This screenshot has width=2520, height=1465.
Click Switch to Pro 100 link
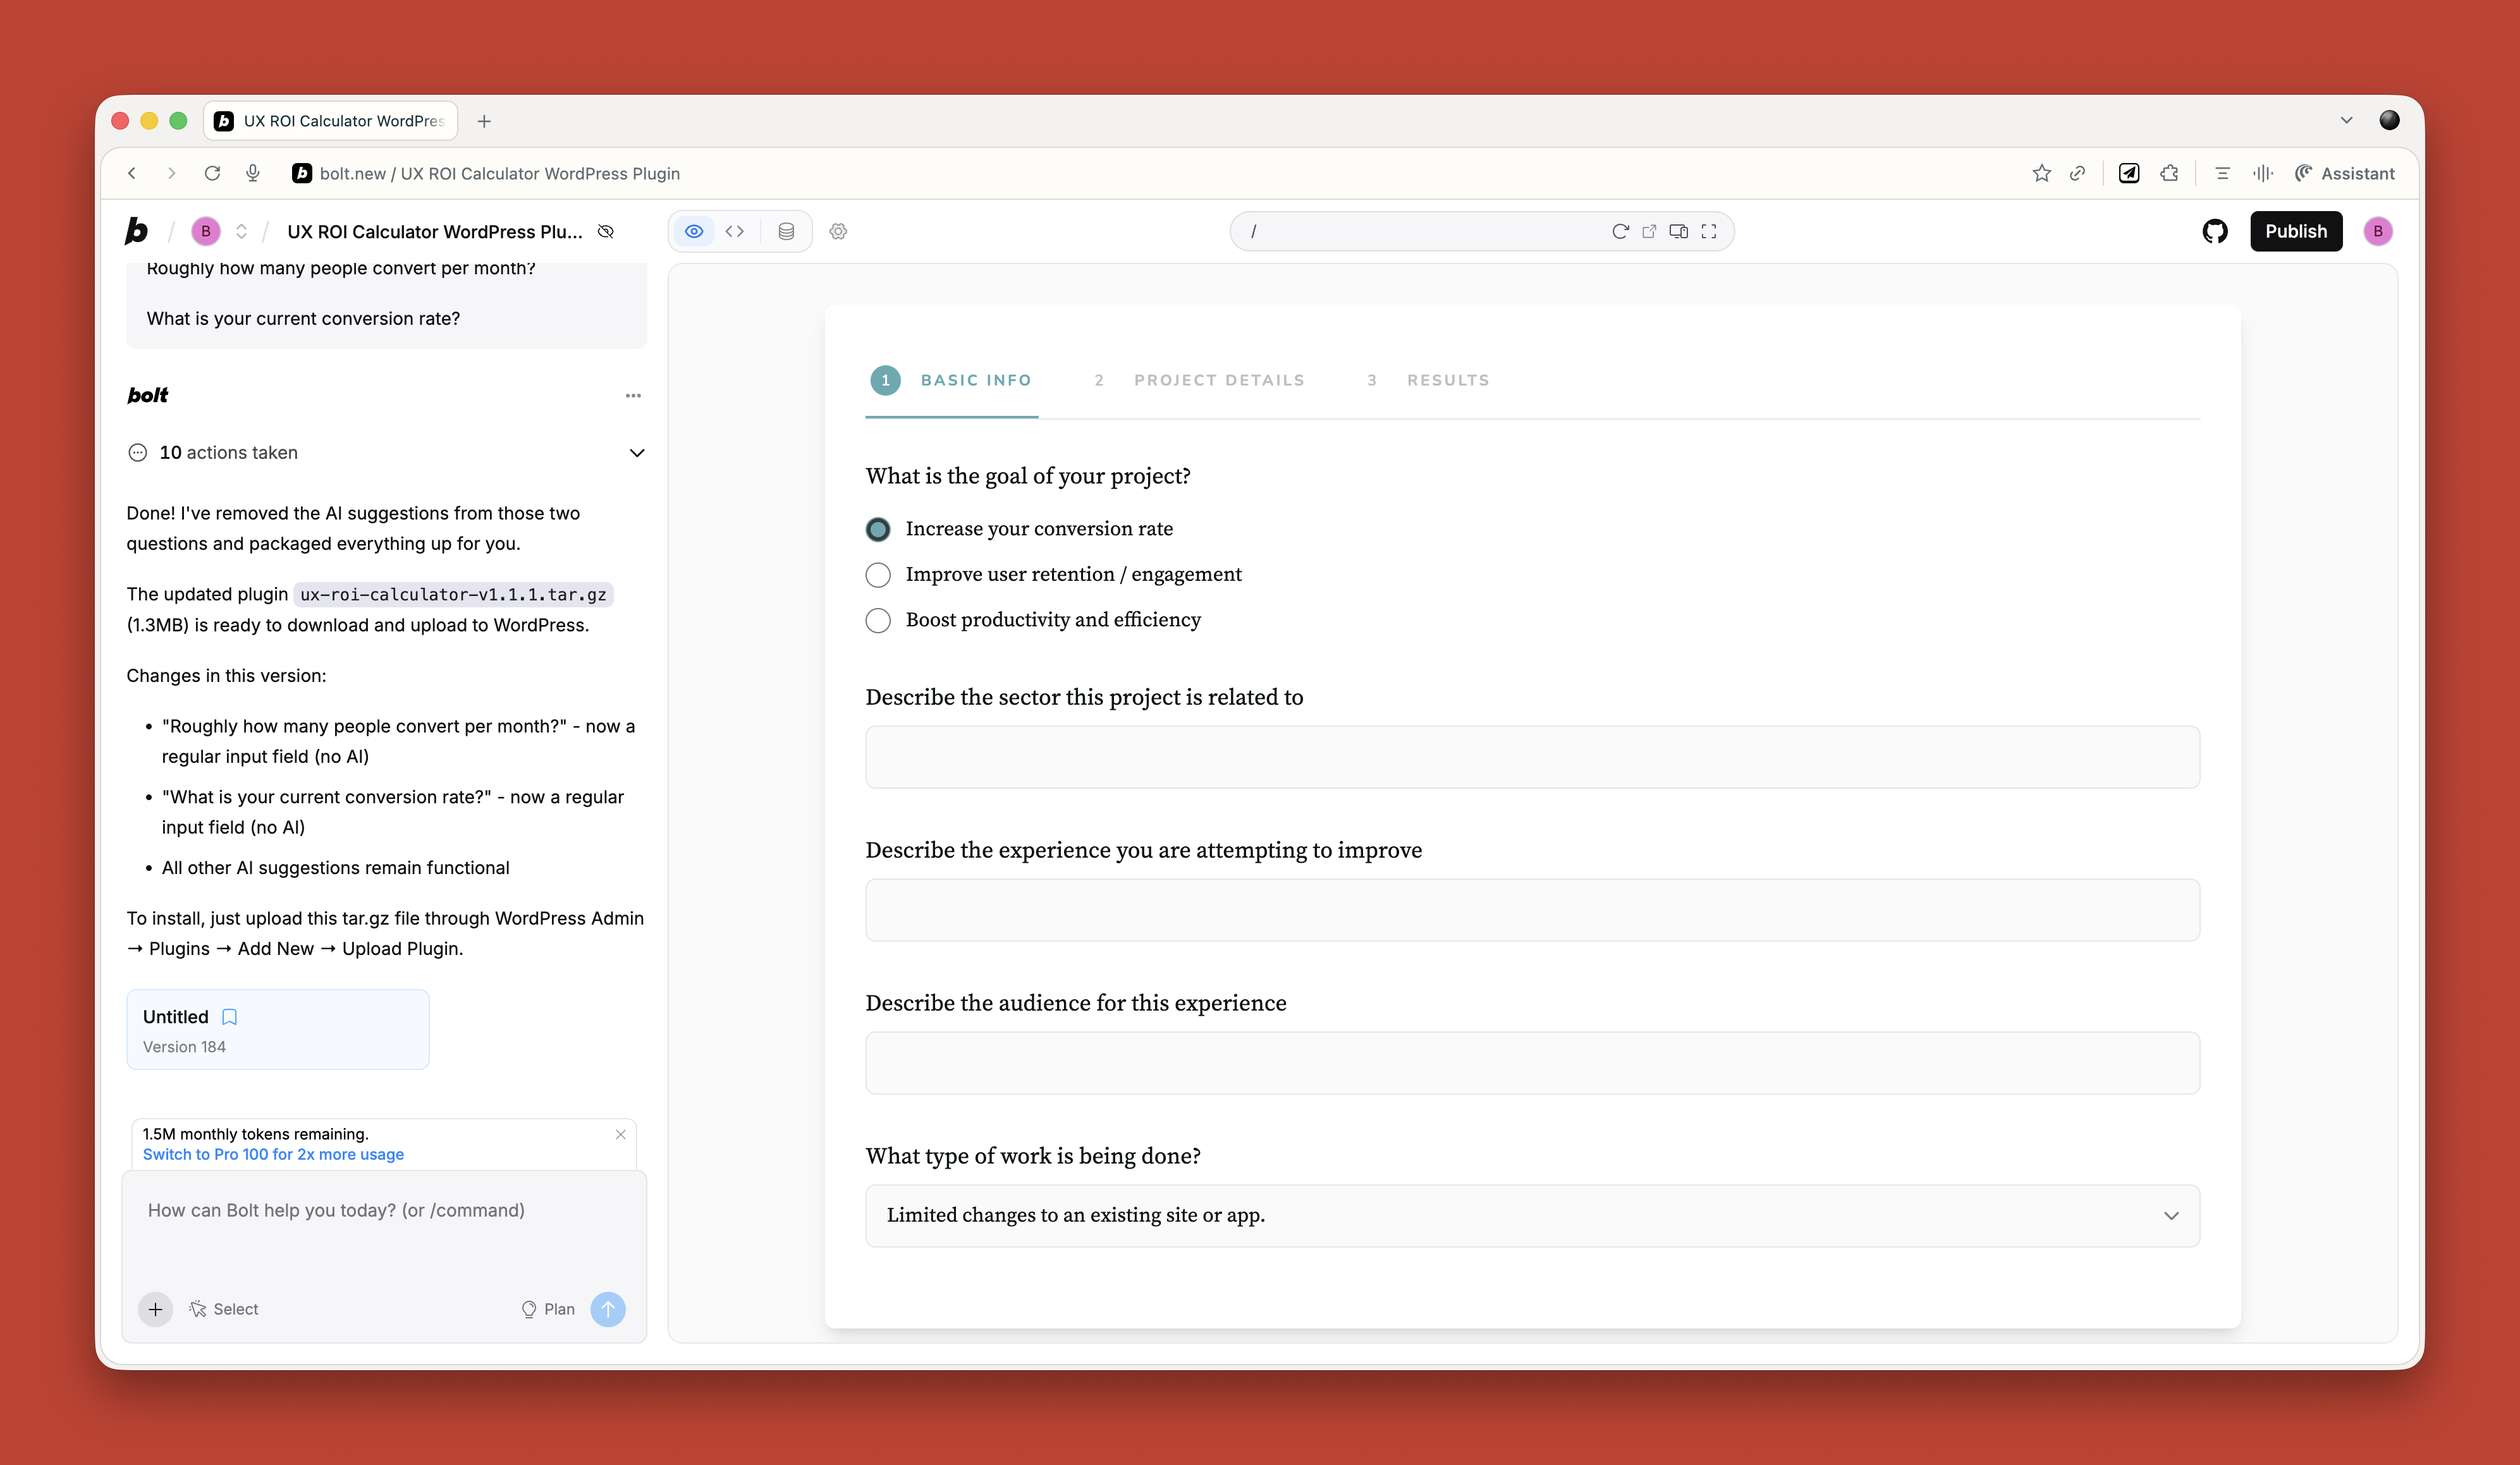273,1154
